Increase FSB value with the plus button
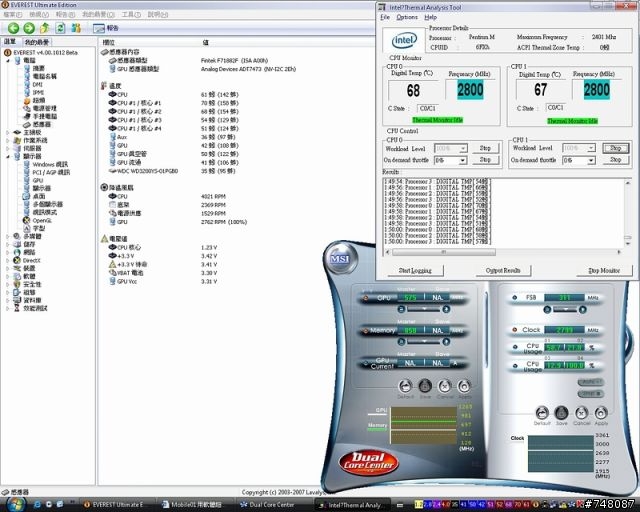 click(582, 310)
